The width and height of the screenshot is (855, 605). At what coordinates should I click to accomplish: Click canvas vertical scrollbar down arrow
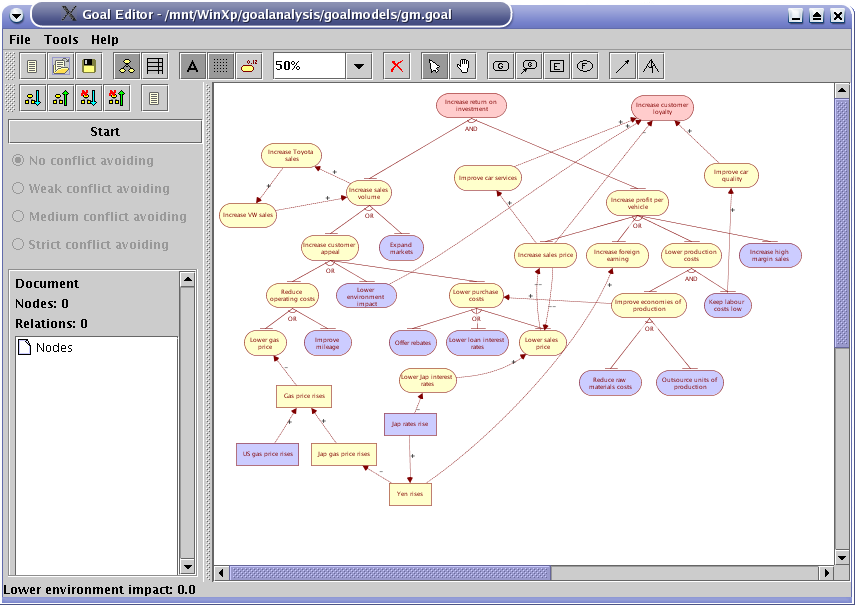[x=842, y=558]
